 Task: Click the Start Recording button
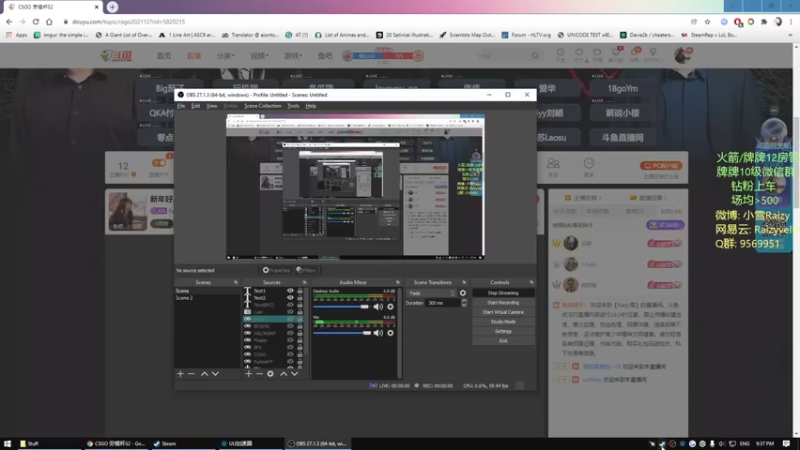503,303
